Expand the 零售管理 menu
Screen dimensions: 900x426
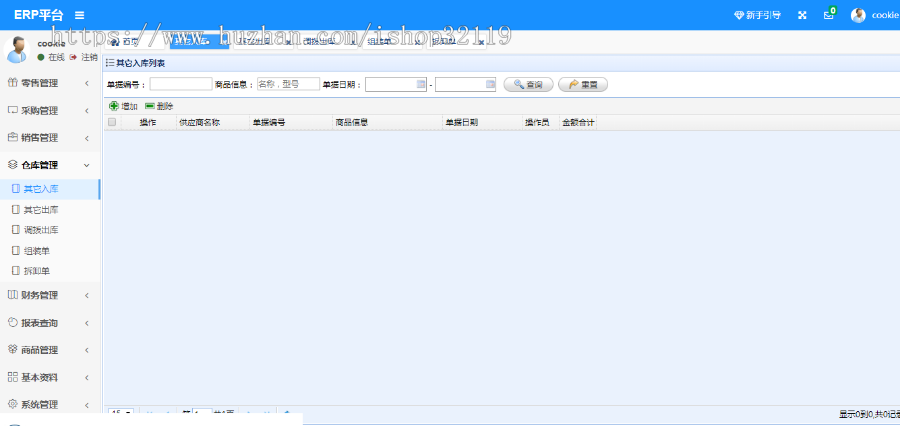[50, 83]
